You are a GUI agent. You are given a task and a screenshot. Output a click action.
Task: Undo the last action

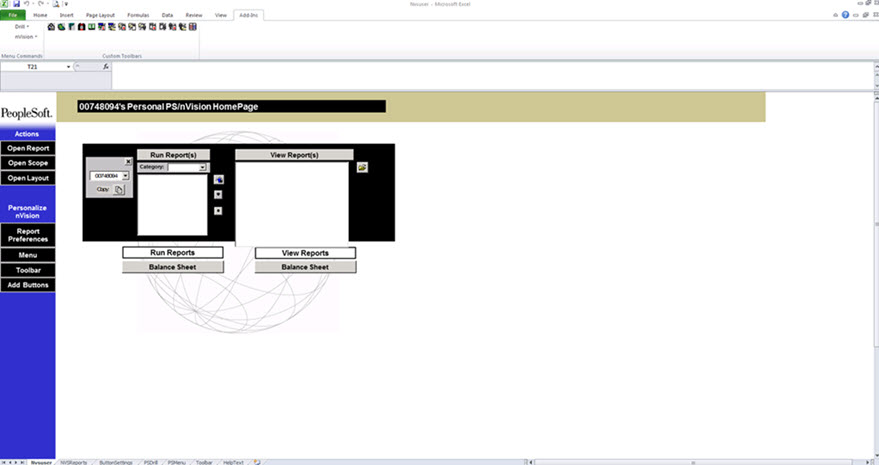[26, 4]
